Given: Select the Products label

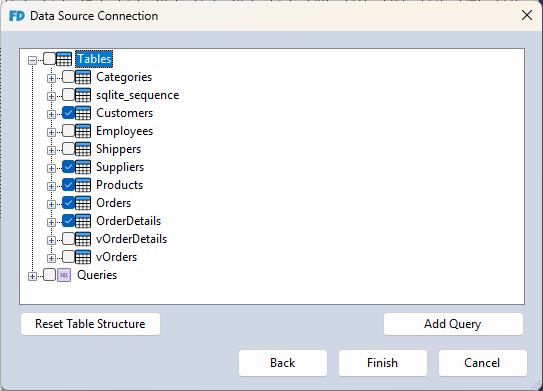Looking at the screenshot, I should (119, 185).
